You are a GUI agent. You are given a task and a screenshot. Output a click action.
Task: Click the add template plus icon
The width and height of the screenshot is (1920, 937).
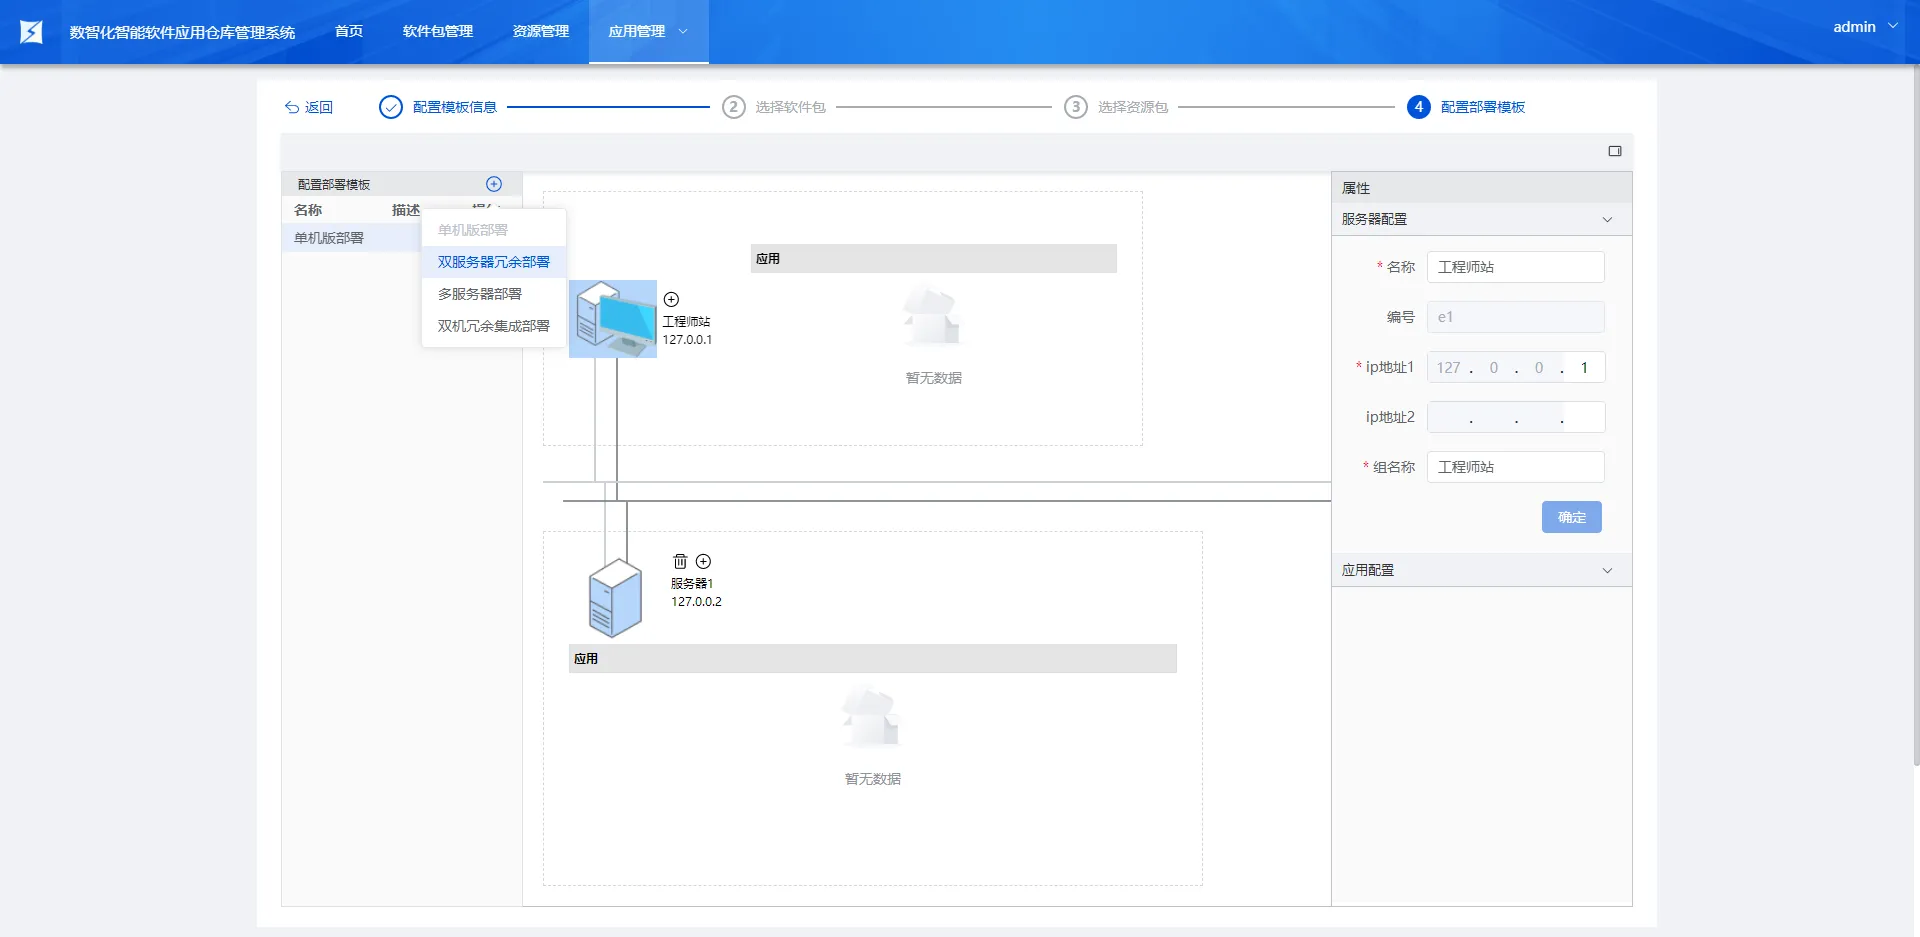[x=493, y=184]
